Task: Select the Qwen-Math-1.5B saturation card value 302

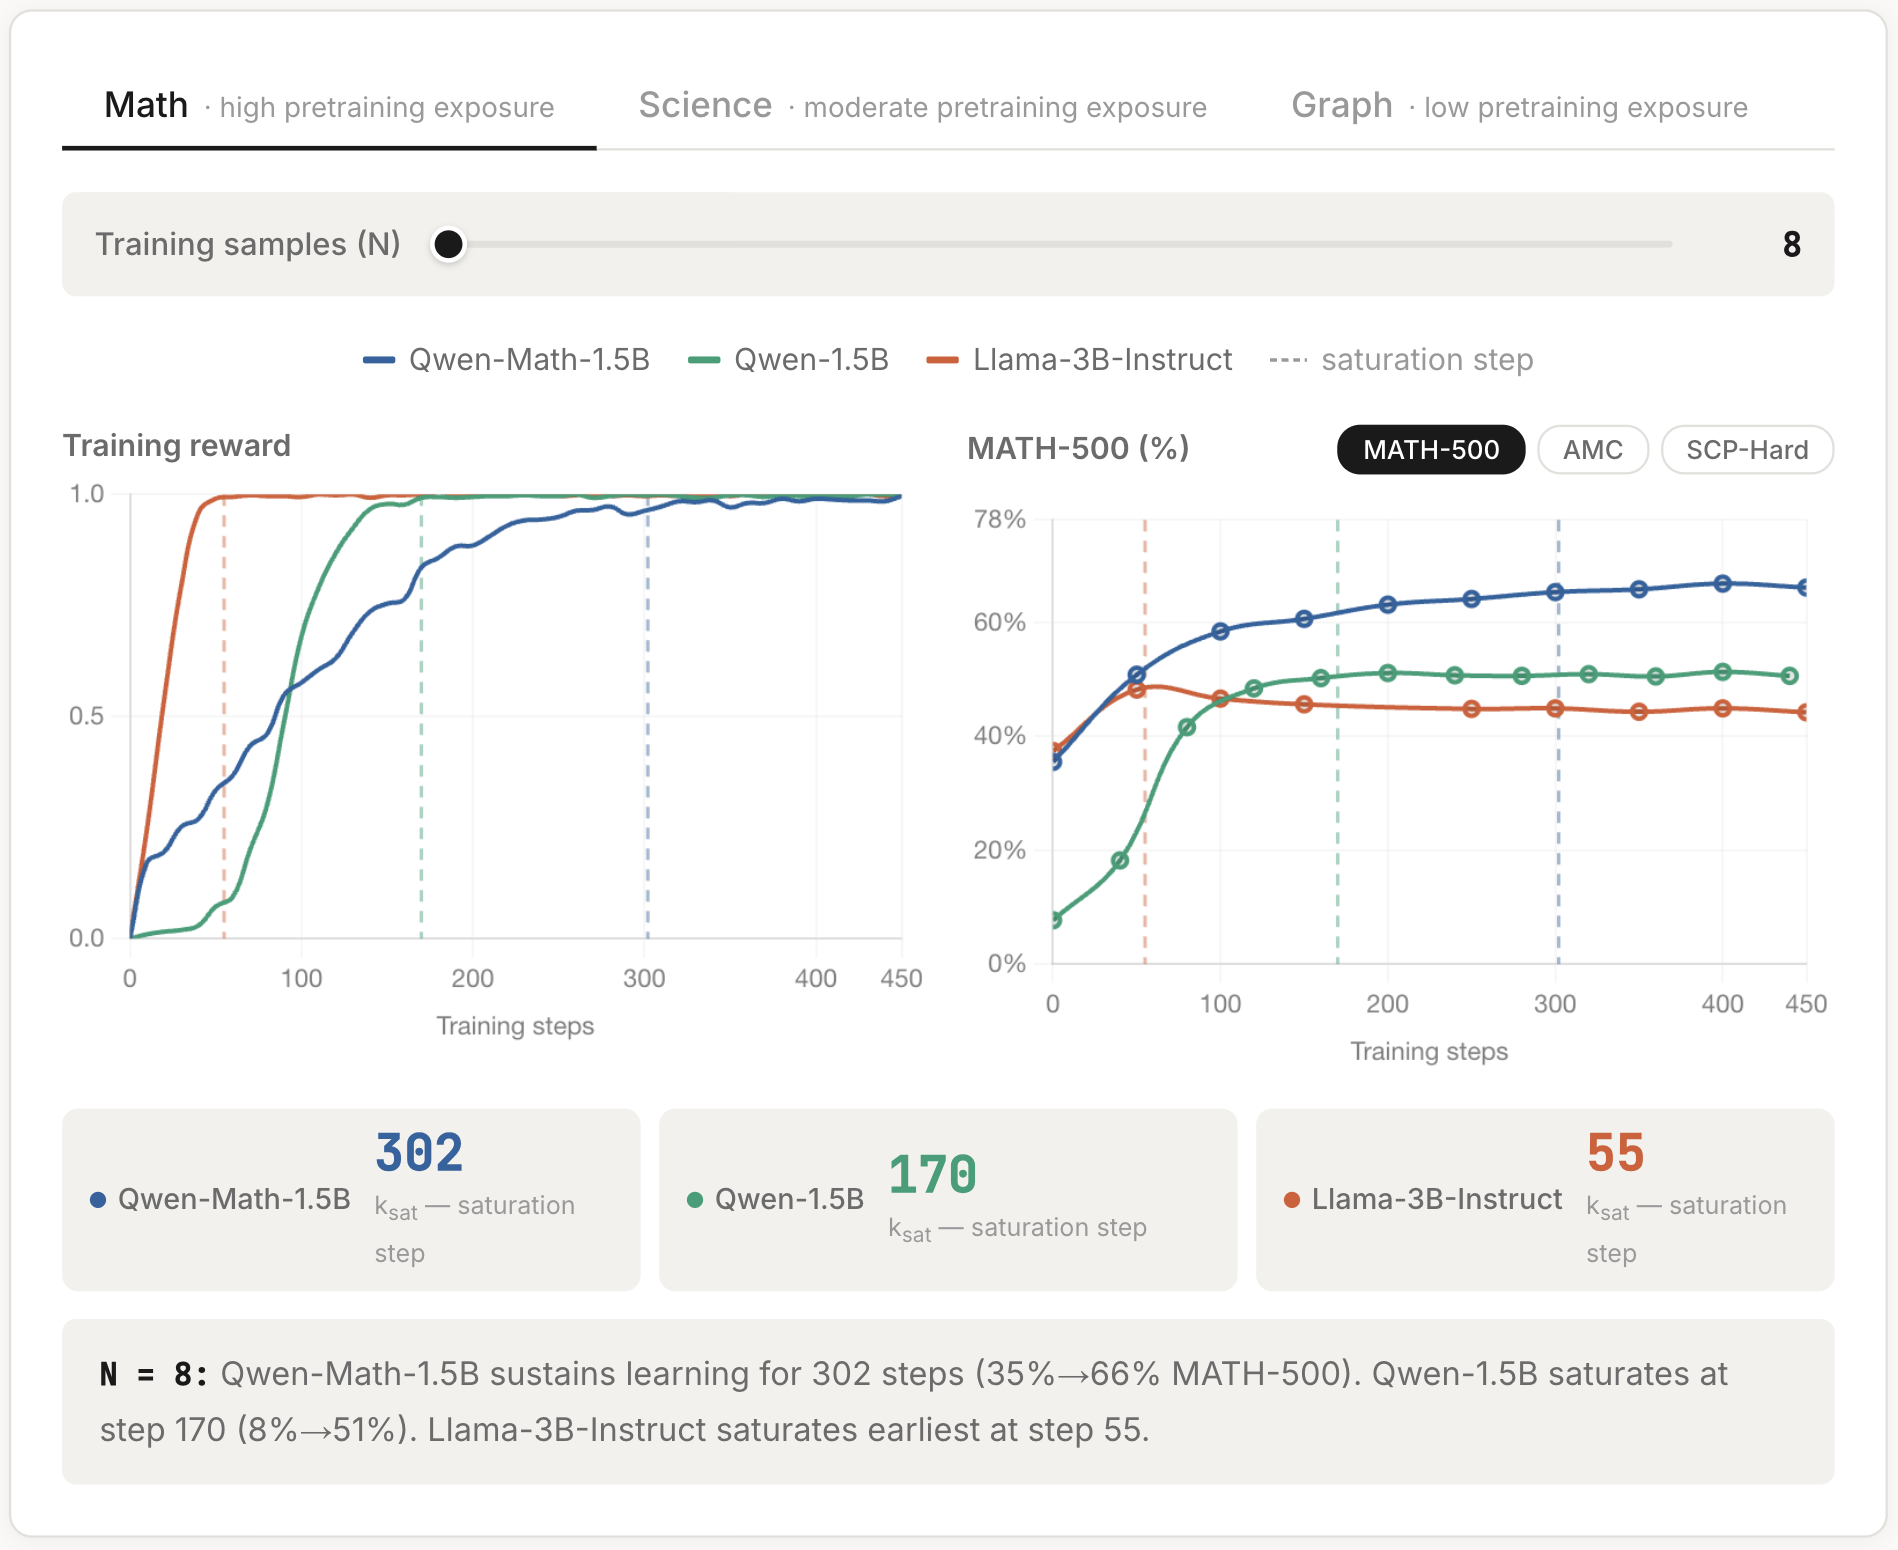Action: [x=419, y=1153]
